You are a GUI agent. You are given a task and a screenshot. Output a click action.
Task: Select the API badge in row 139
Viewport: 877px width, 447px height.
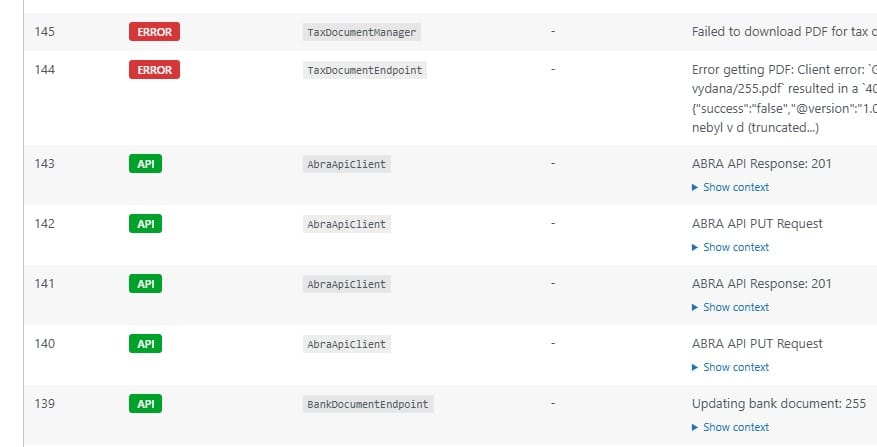145,404
